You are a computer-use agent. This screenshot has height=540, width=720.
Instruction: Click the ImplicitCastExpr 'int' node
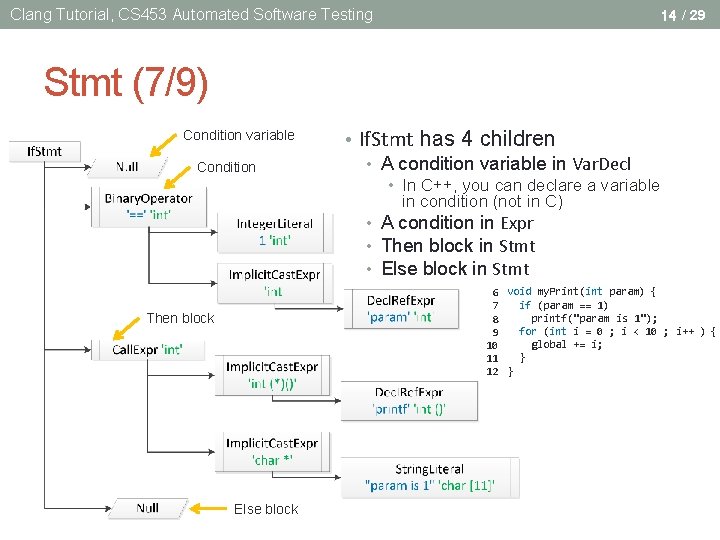[275, 283]
